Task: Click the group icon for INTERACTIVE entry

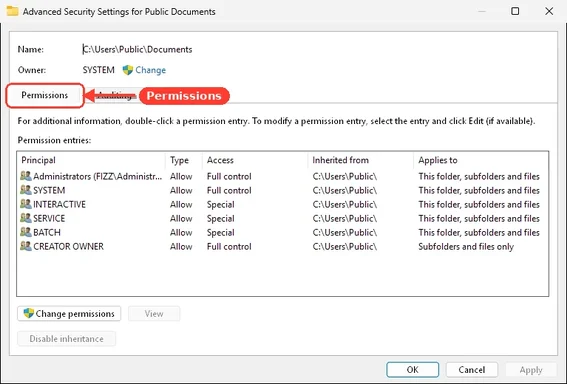Action: click(x=26, y=204)
